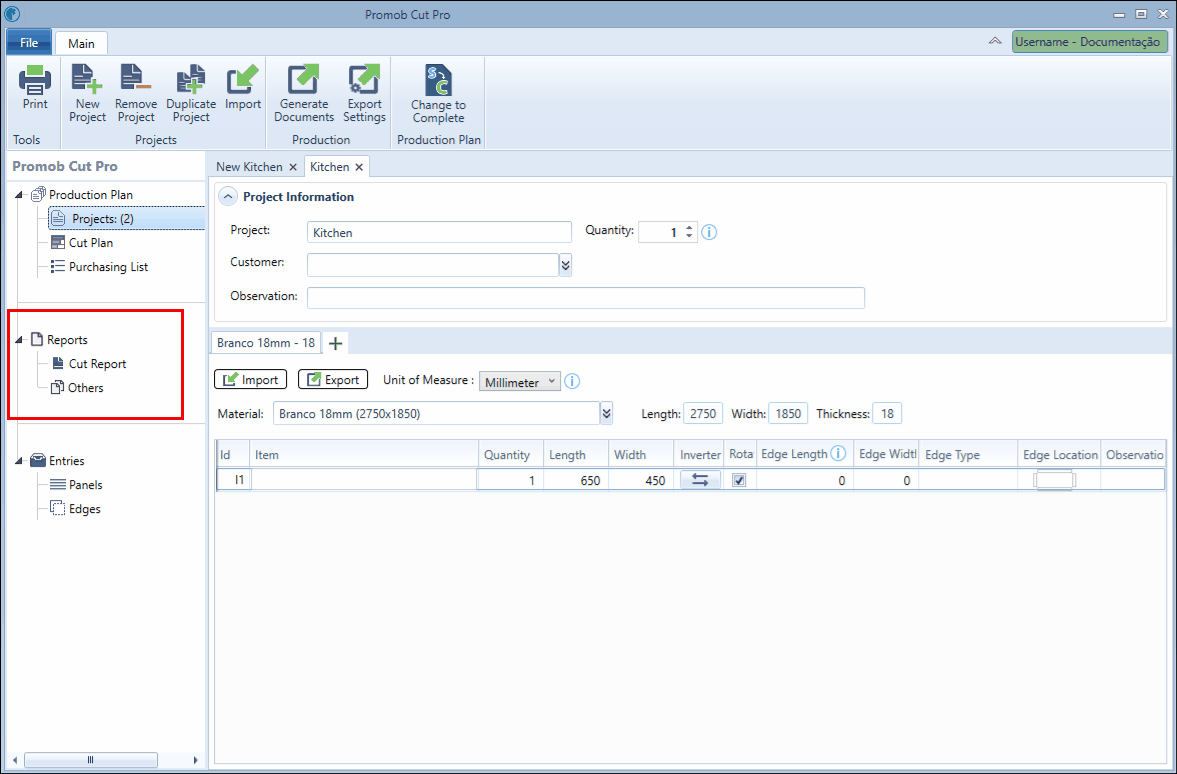This screenshot has width=1177, height=774.
Task: Select the I1 row Id cell
Action: pos(233,480)
